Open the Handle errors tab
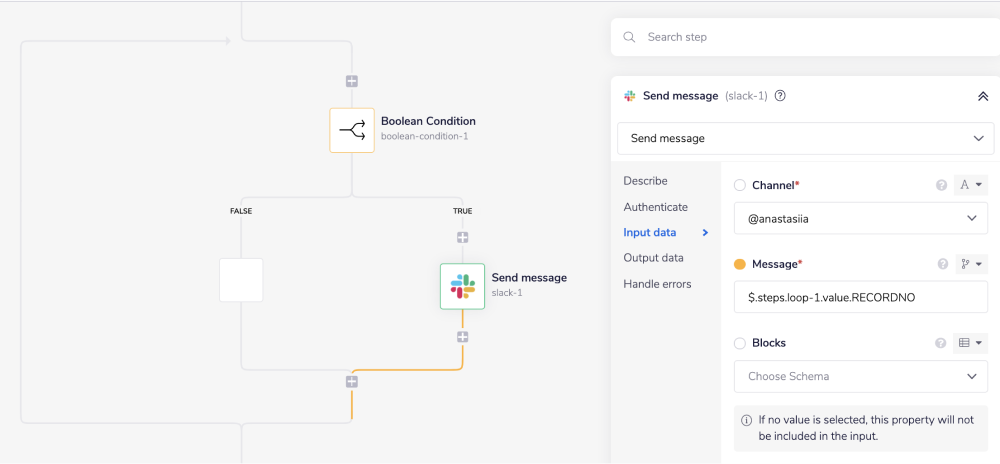The width and height of the screenshot is (1000, 464). (x=657, y=284)
